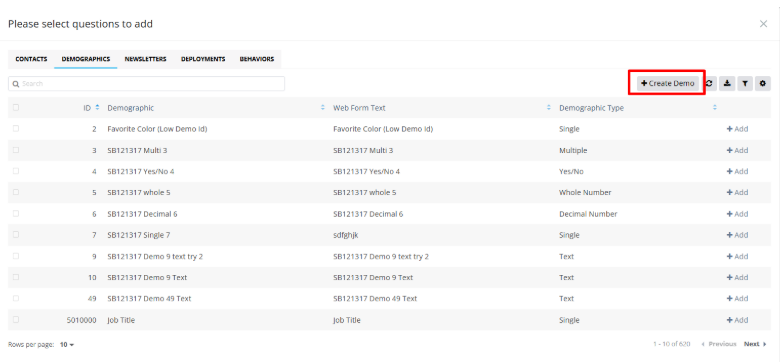Sort using the Demographic Type arrows
The width and height of the screenshot is (780, 362).
point(715,107)
